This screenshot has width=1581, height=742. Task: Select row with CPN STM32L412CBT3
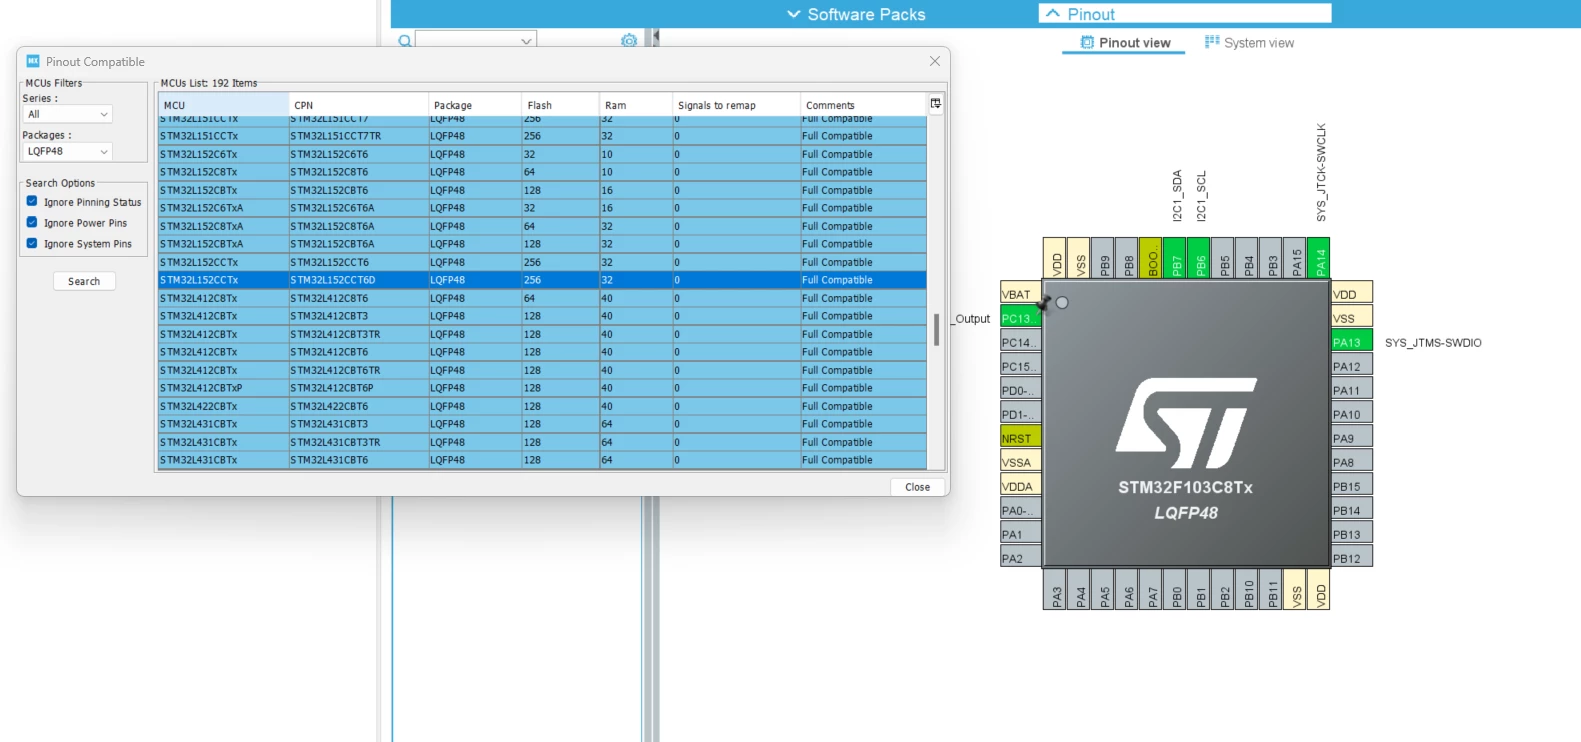click(542, 316)
